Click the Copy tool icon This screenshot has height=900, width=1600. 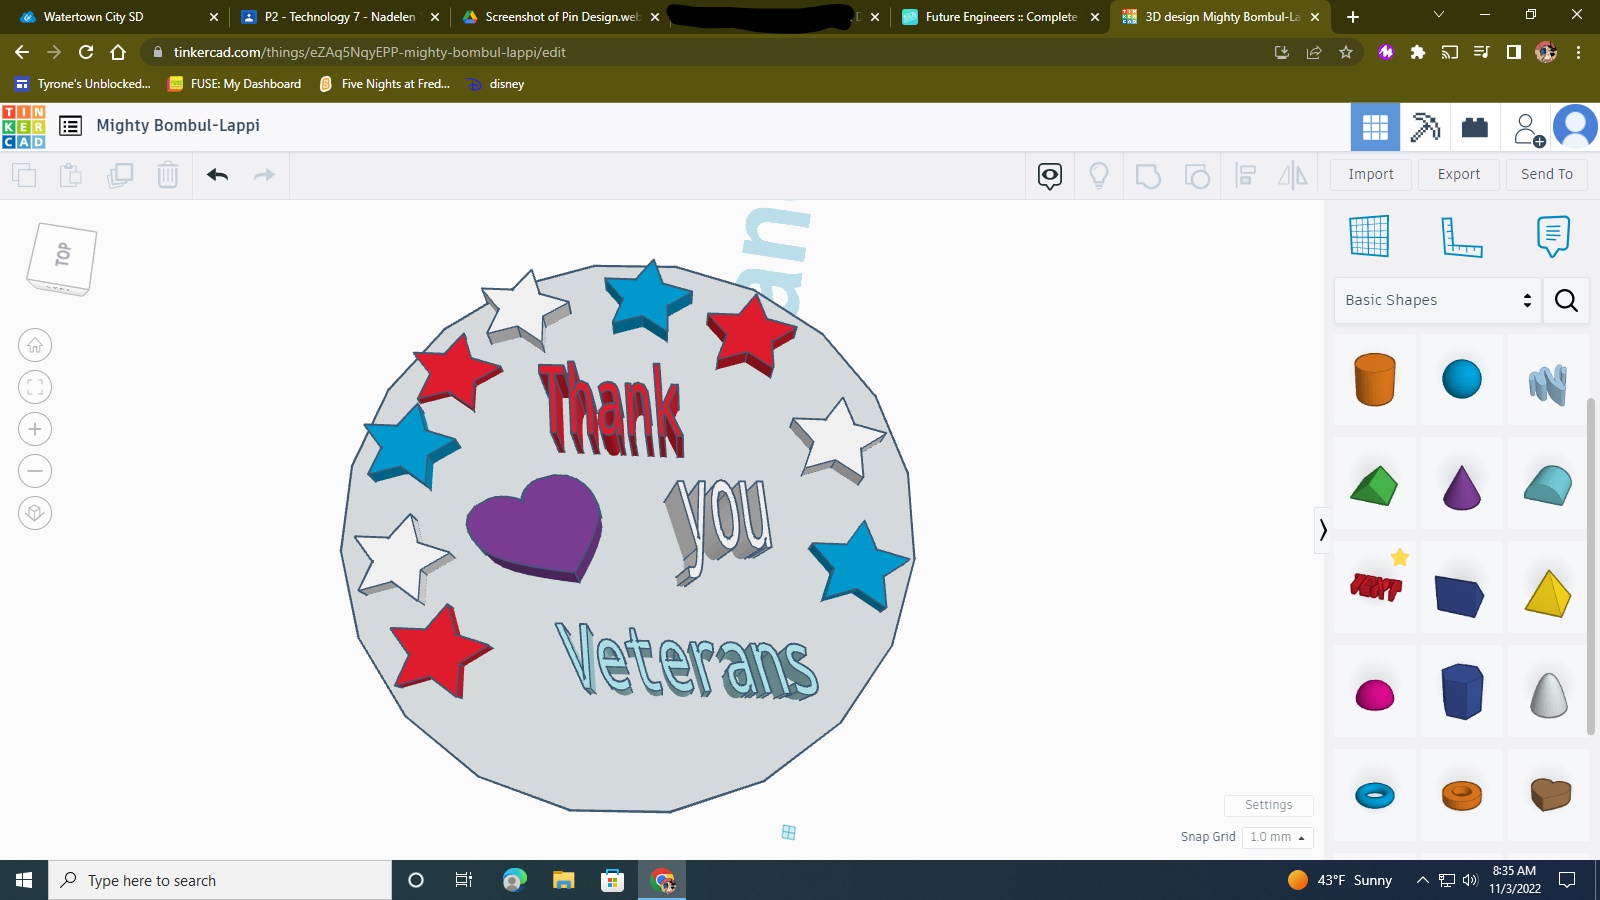click(x=24, y=176)
